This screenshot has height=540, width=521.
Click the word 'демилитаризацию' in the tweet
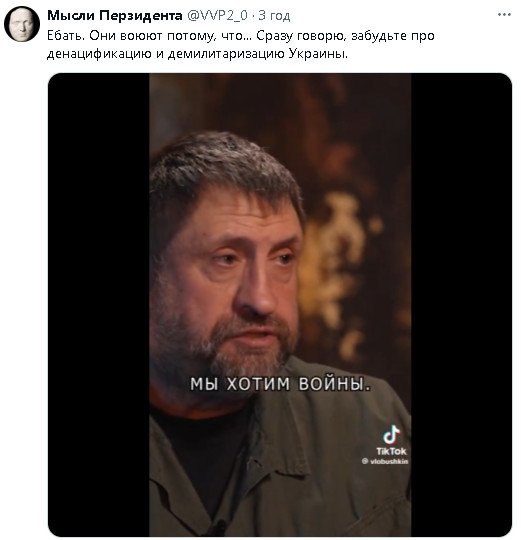(226, 54)
